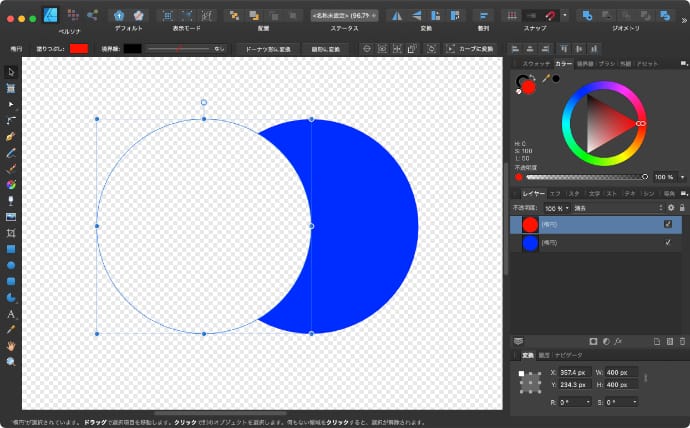Screen dimensions: 690x428
Task: Open the layer blend mode dropdown
Action: [617, 207]
